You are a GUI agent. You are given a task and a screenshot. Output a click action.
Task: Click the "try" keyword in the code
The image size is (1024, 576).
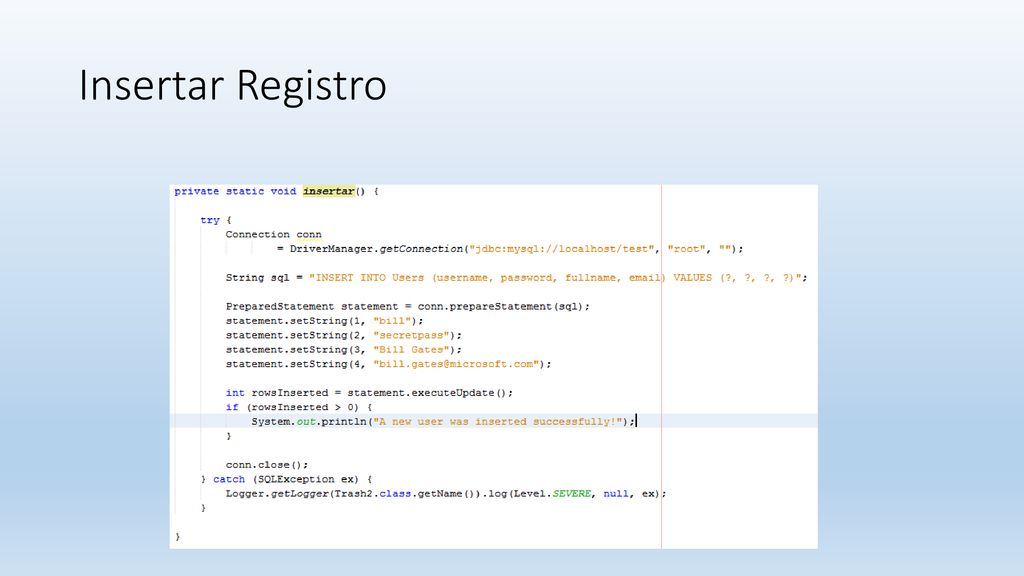(210, 220)
